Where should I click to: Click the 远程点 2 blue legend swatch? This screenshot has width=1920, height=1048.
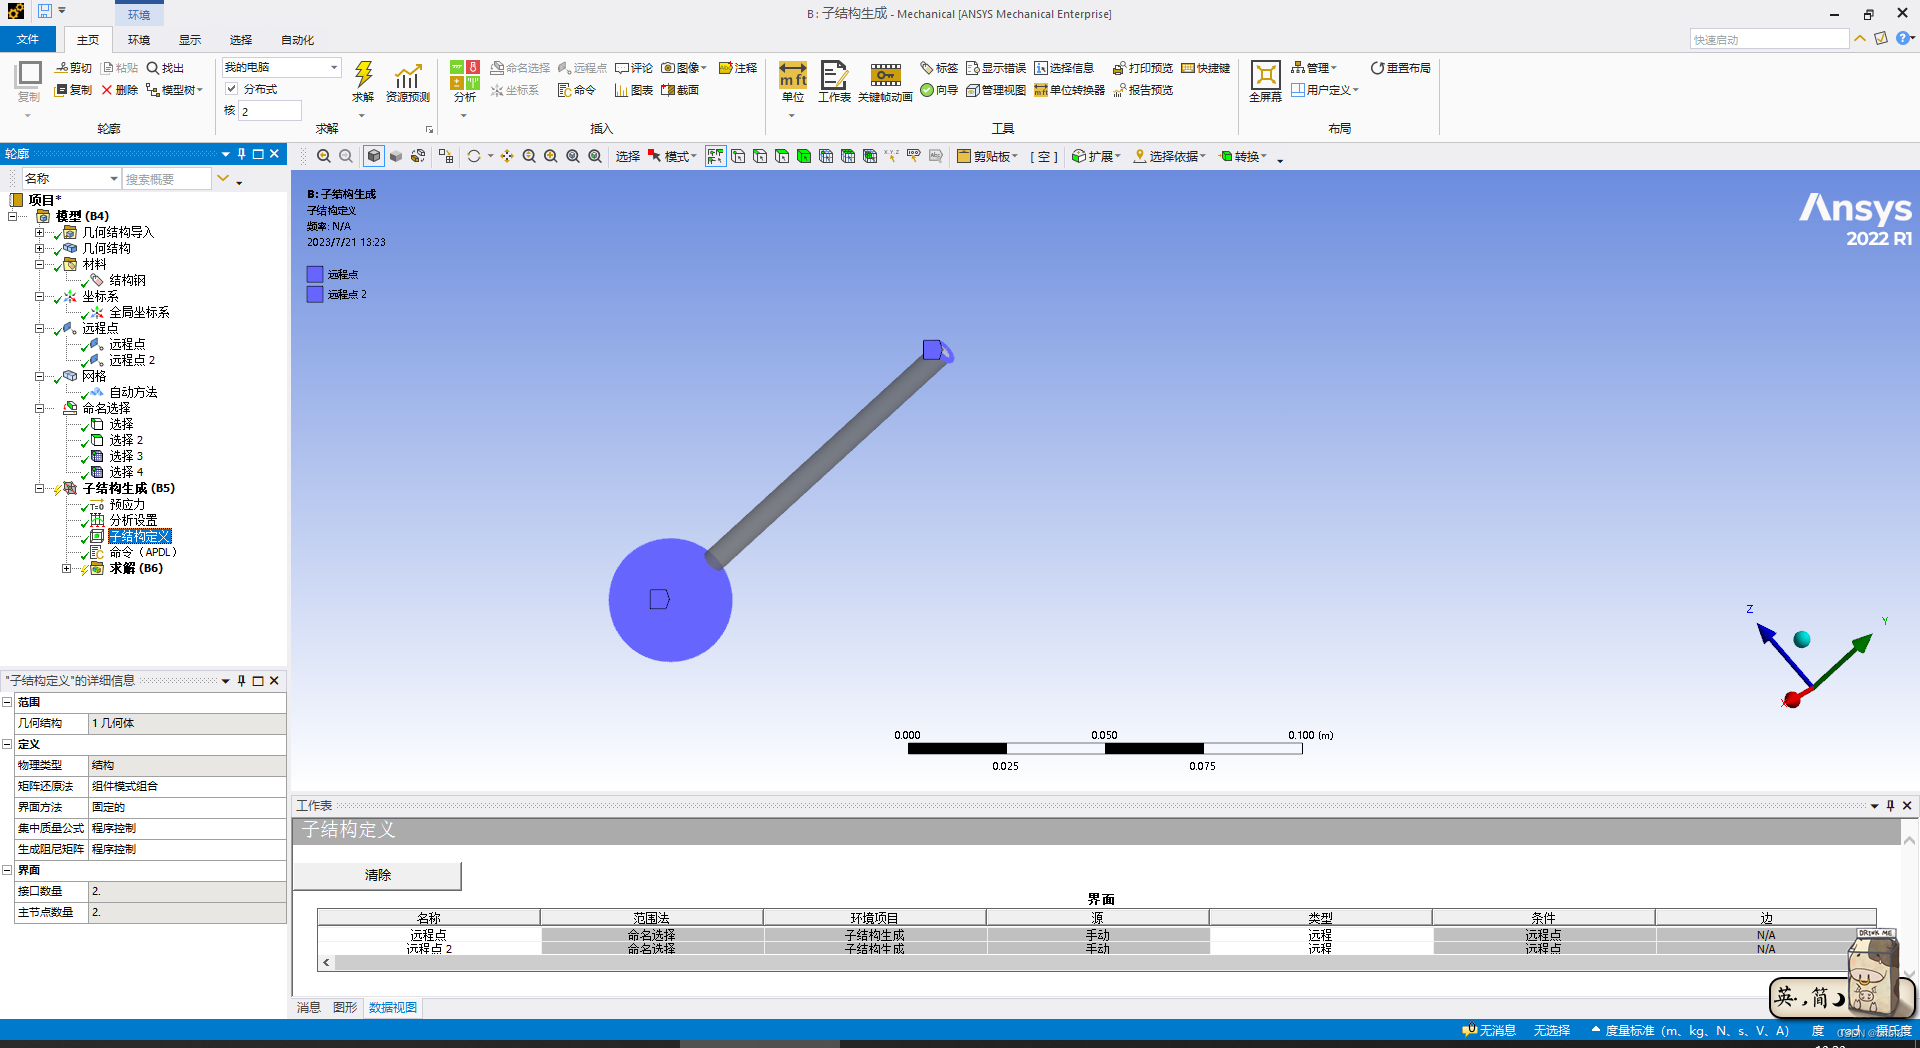pos(315,294)
